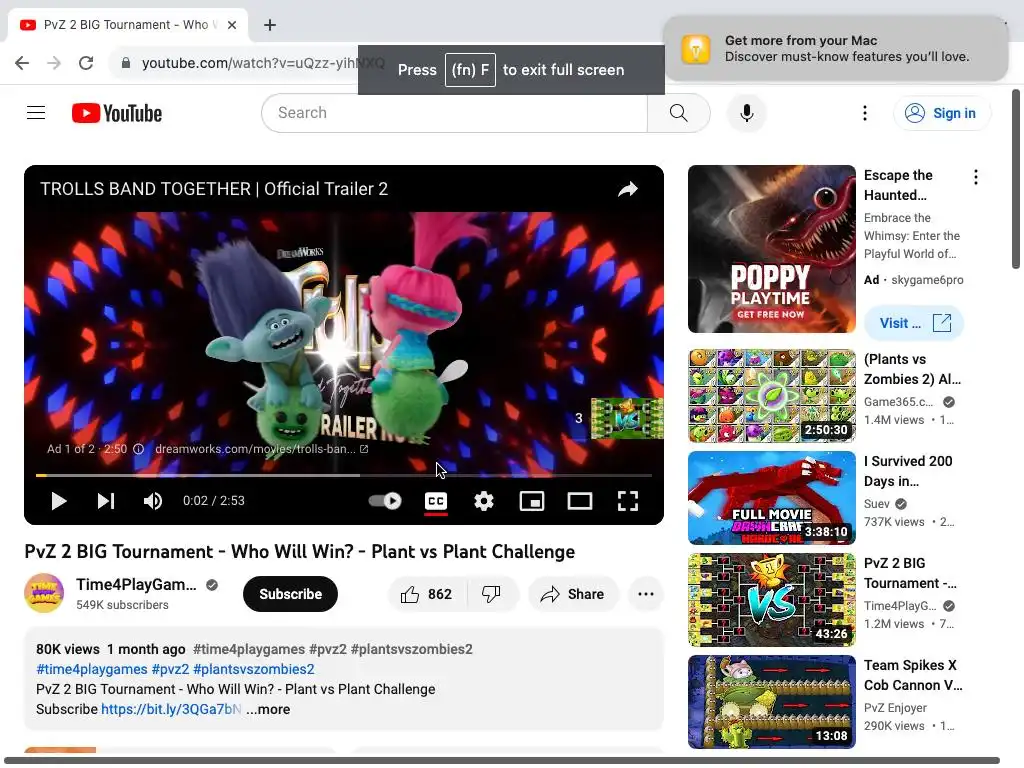Seek along the video progress bar
The width and height of the screenshot is (1024, 768).
[x=344, y=475]
